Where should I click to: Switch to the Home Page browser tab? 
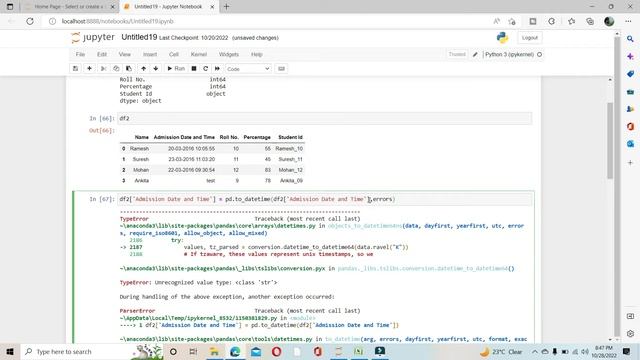68,7
